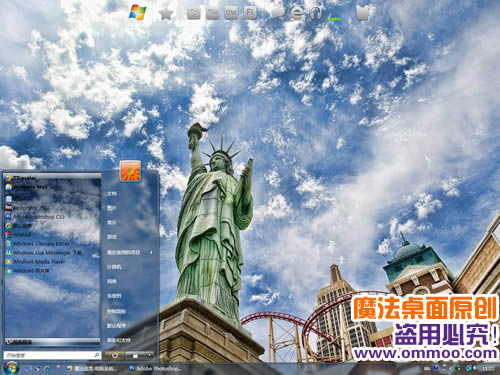The width and height of the screenshot is (500, 375).
Task: Click the user account picture in Start menu
Action: (130, 171)
